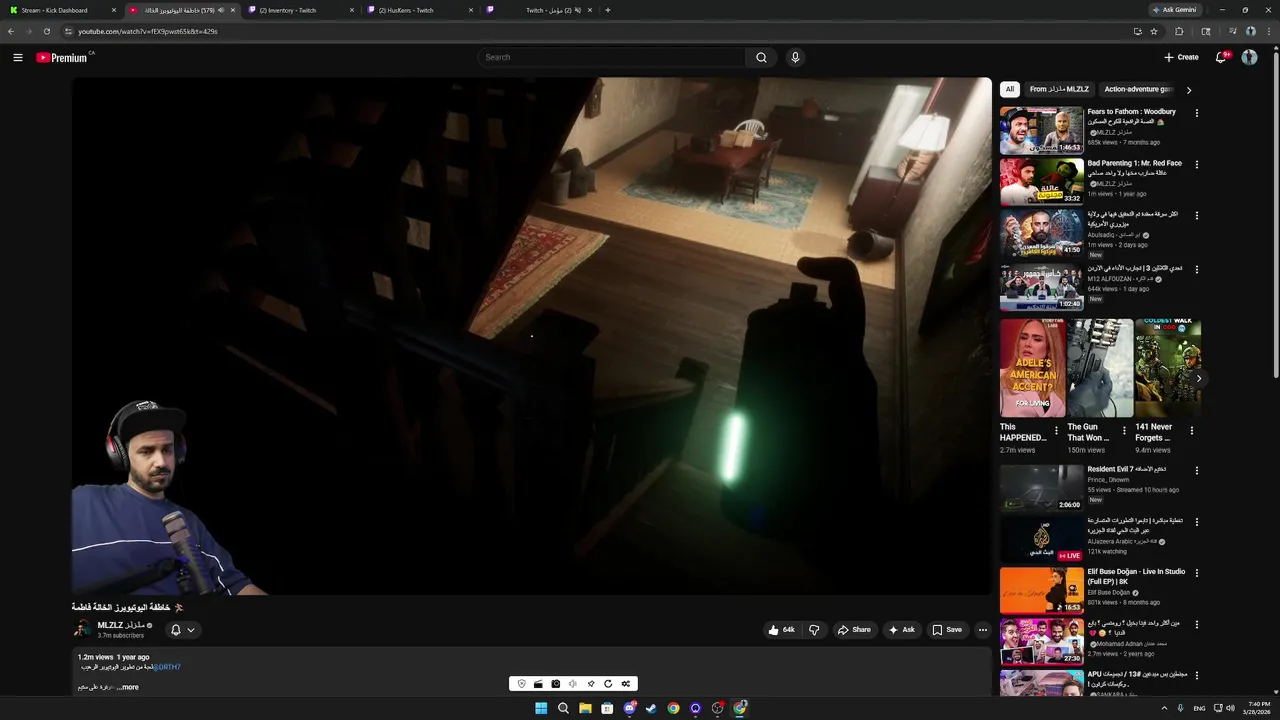Viewport: 1280px width, 720px height.
Task: Click the Share button
Action: 854,630
